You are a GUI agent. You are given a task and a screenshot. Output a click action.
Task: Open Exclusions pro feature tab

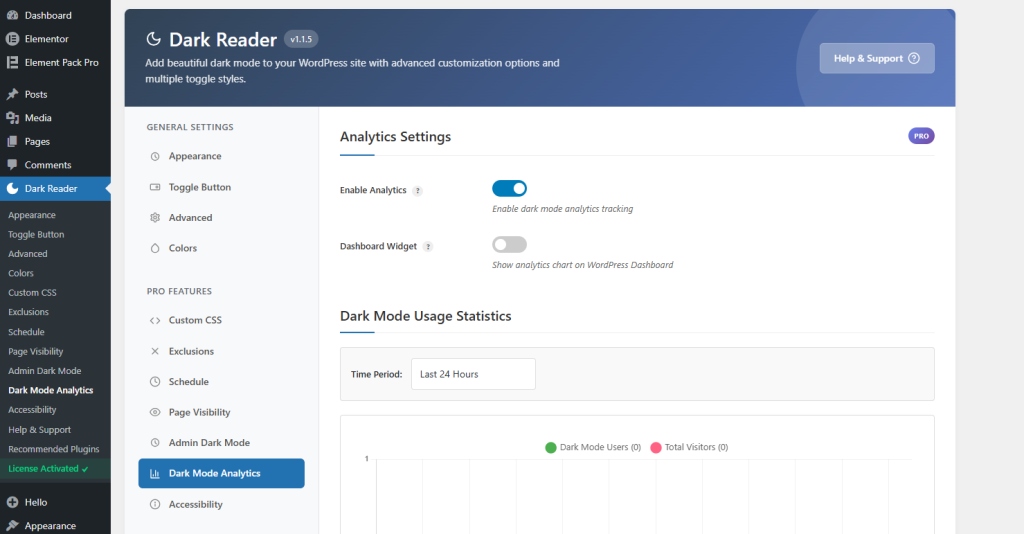pyautogui.click(x=221, y=351)
